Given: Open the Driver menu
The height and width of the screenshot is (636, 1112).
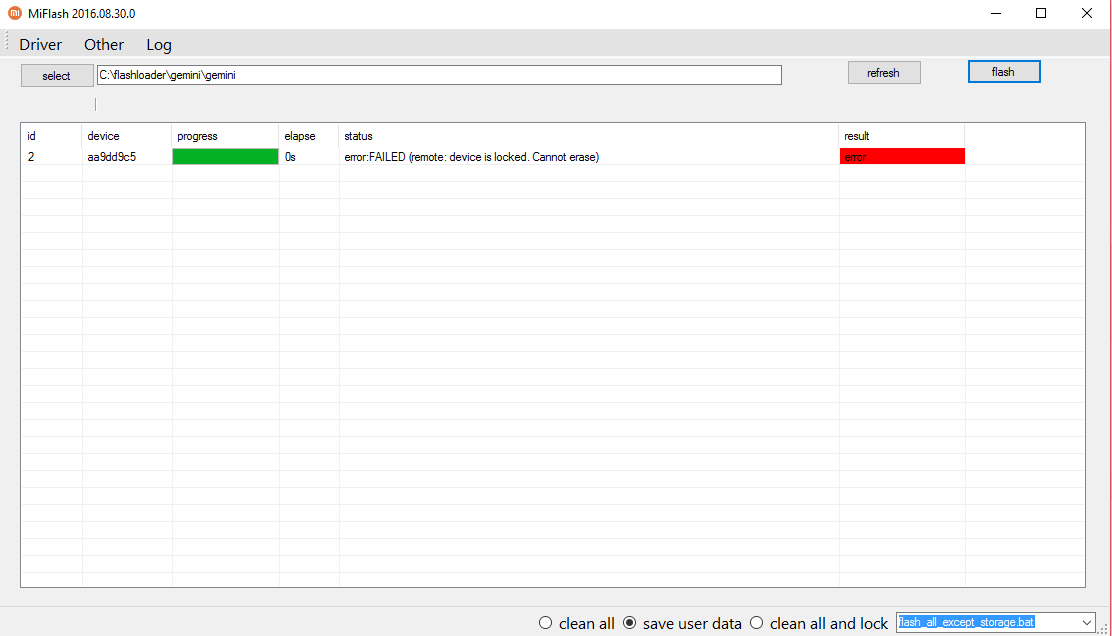Looking at the screenshot, I should pos(40,44).
